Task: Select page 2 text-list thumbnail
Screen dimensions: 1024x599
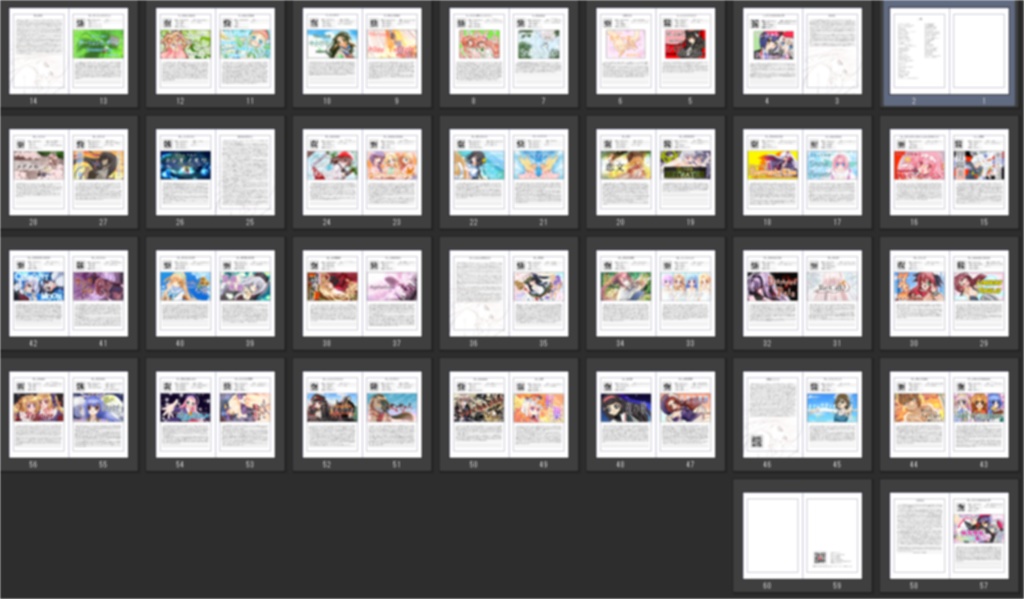Action: pyautogui.click(x=920, y=51)
